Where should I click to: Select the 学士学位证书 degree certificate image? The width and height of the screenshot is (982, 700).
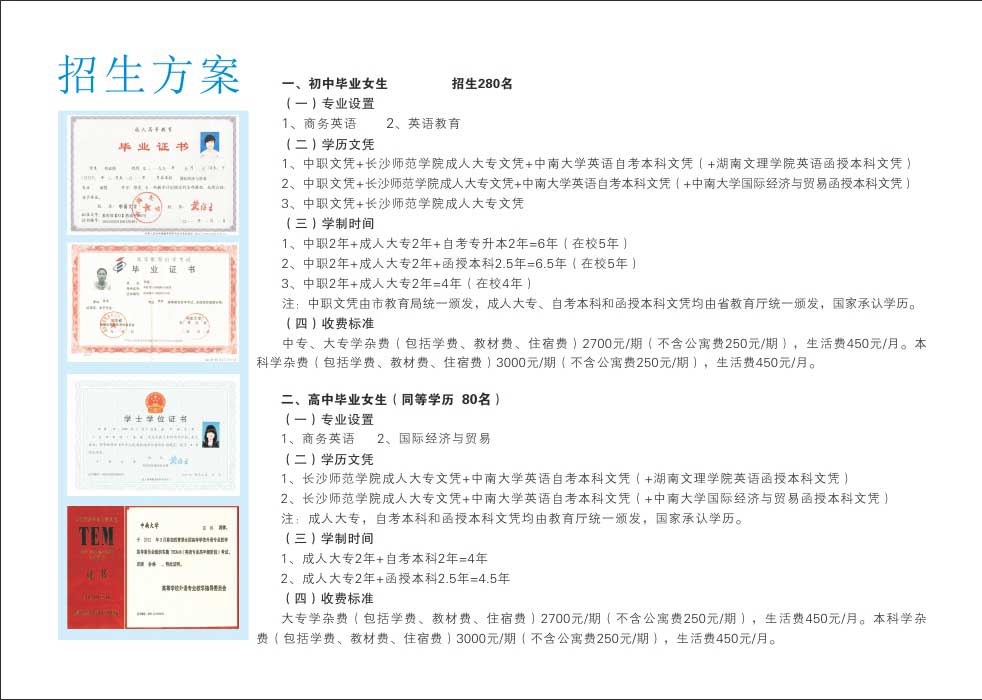[x=153, y=434]
